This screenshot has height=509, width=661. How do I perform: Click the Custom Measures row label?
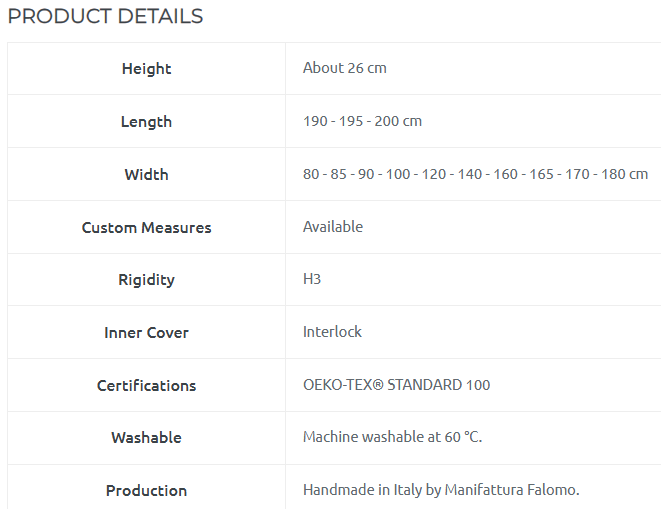point(146,228)
